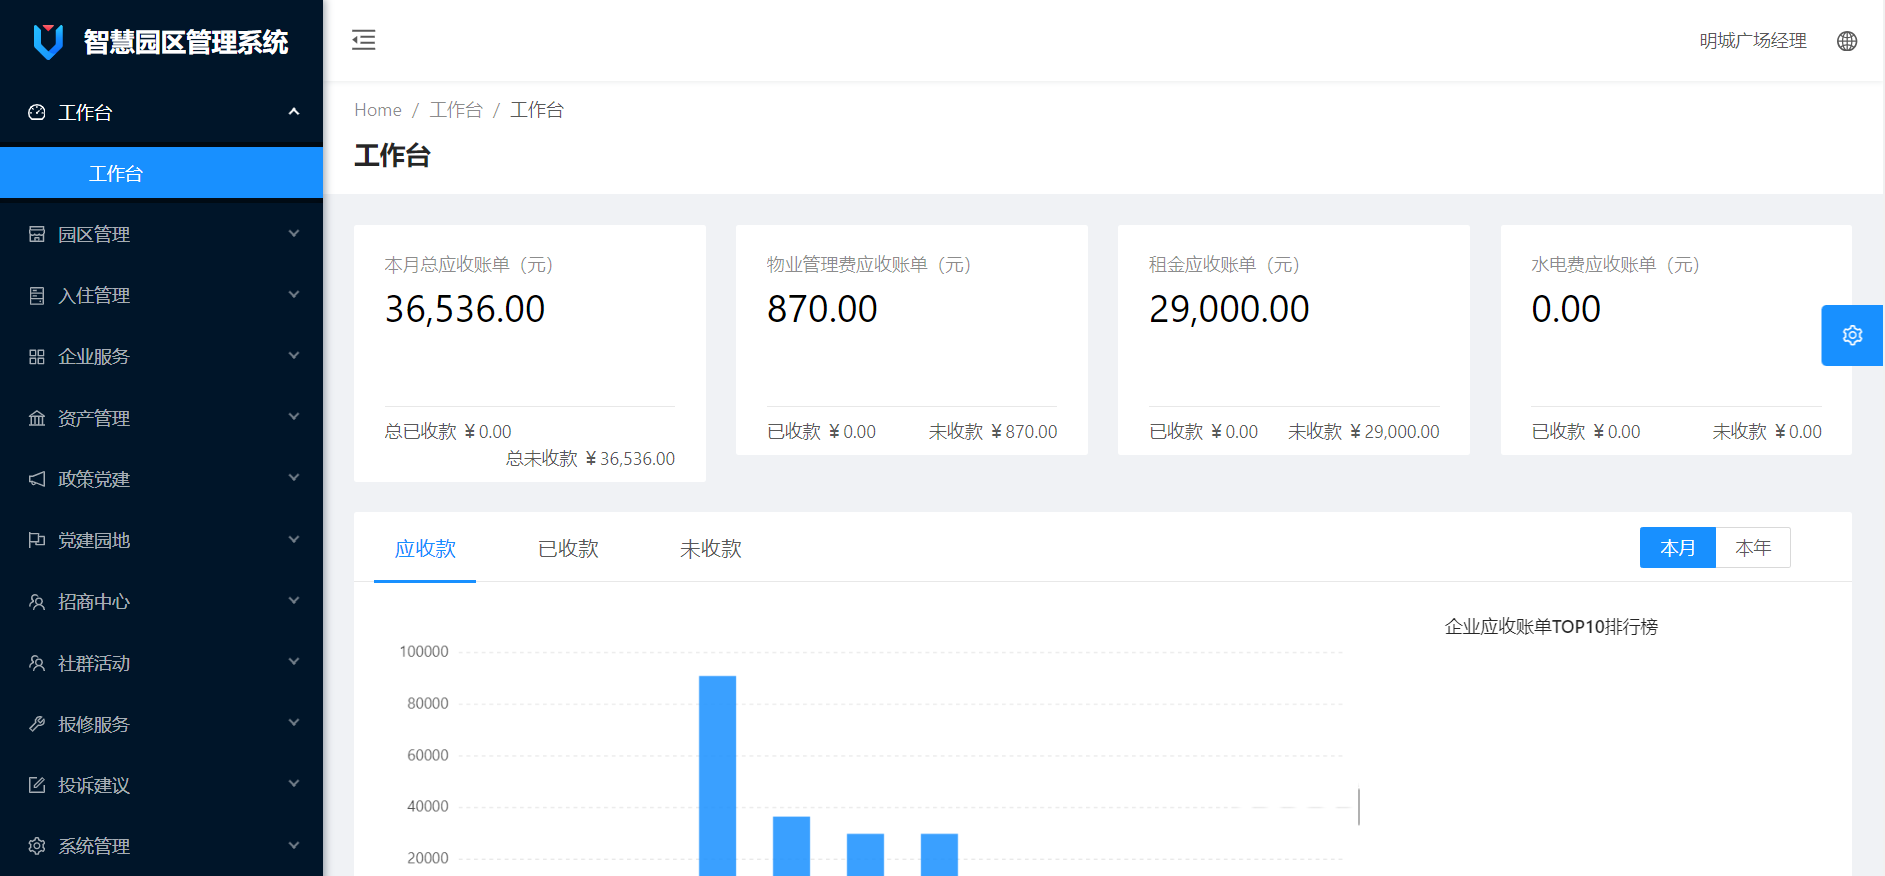Click the 0.00 utilities receivable value
Image resolution: width=1885 pixels, height=876 pixels.
[1566, 309]
